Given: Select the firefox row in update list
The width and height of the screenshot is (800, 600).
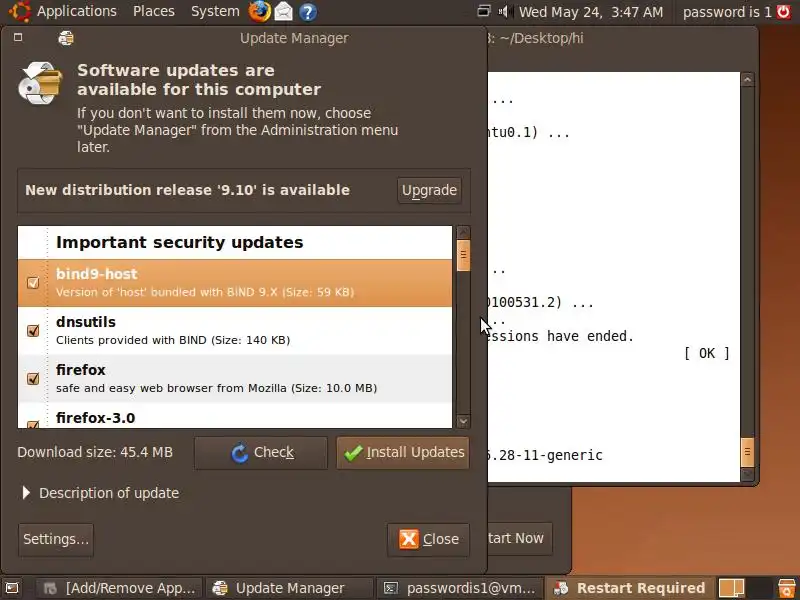Looking at the screenshot, I should coord(235,379).
